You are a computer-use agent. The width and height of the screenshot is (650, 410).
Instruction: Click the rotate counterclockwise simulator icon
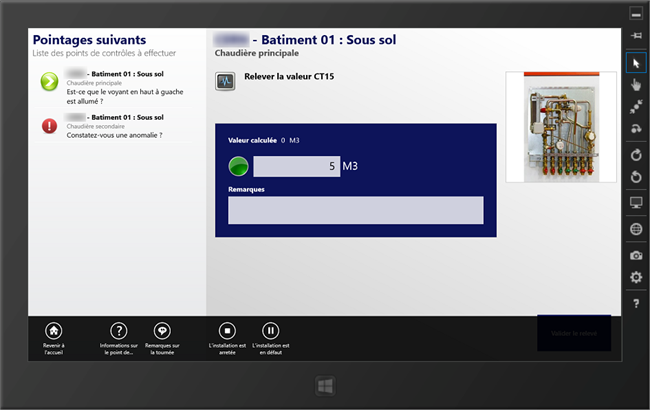coord(636,178)
